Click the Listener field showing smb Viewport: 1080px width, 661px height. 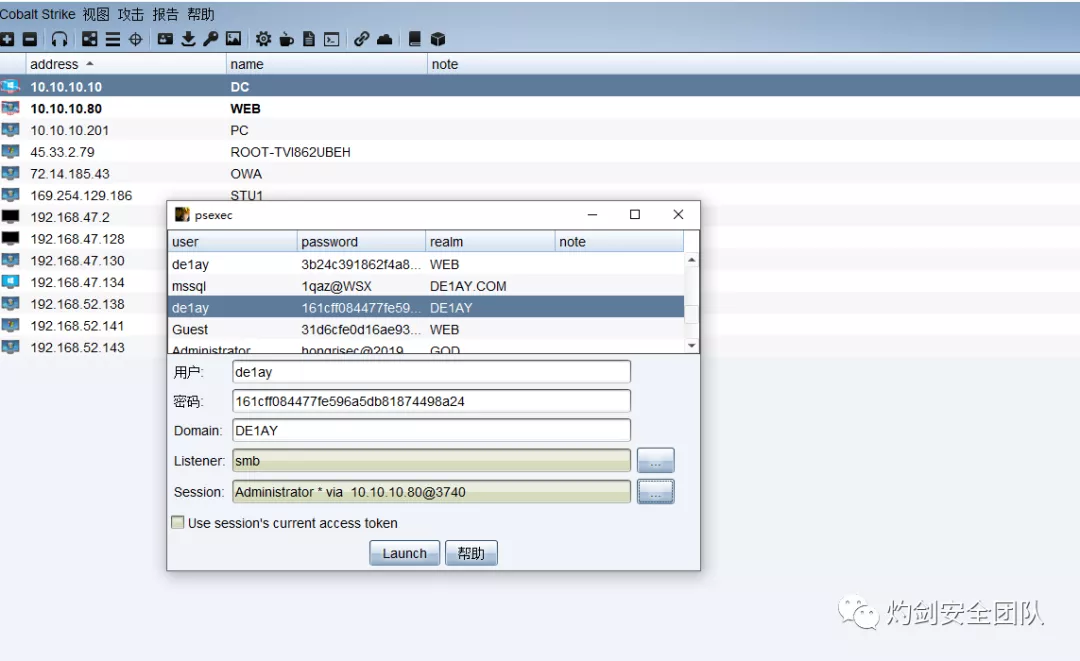(431, 461)
